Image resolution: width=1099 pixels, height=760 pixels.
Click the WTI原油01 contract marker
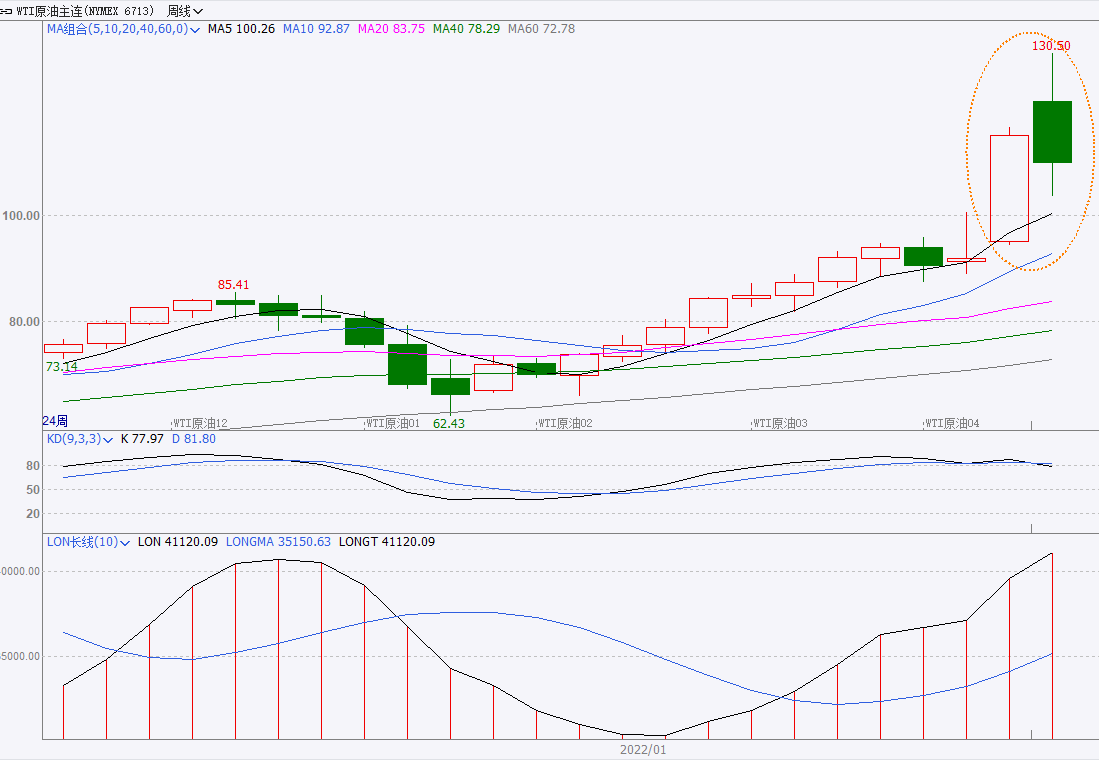392,423
